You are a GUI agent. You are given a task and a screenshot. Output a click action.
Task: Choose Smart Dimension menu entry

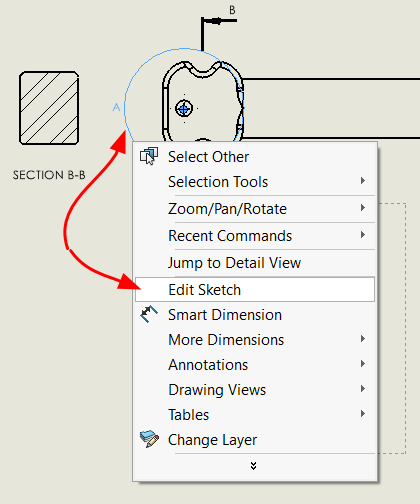[x=255, y=315]
